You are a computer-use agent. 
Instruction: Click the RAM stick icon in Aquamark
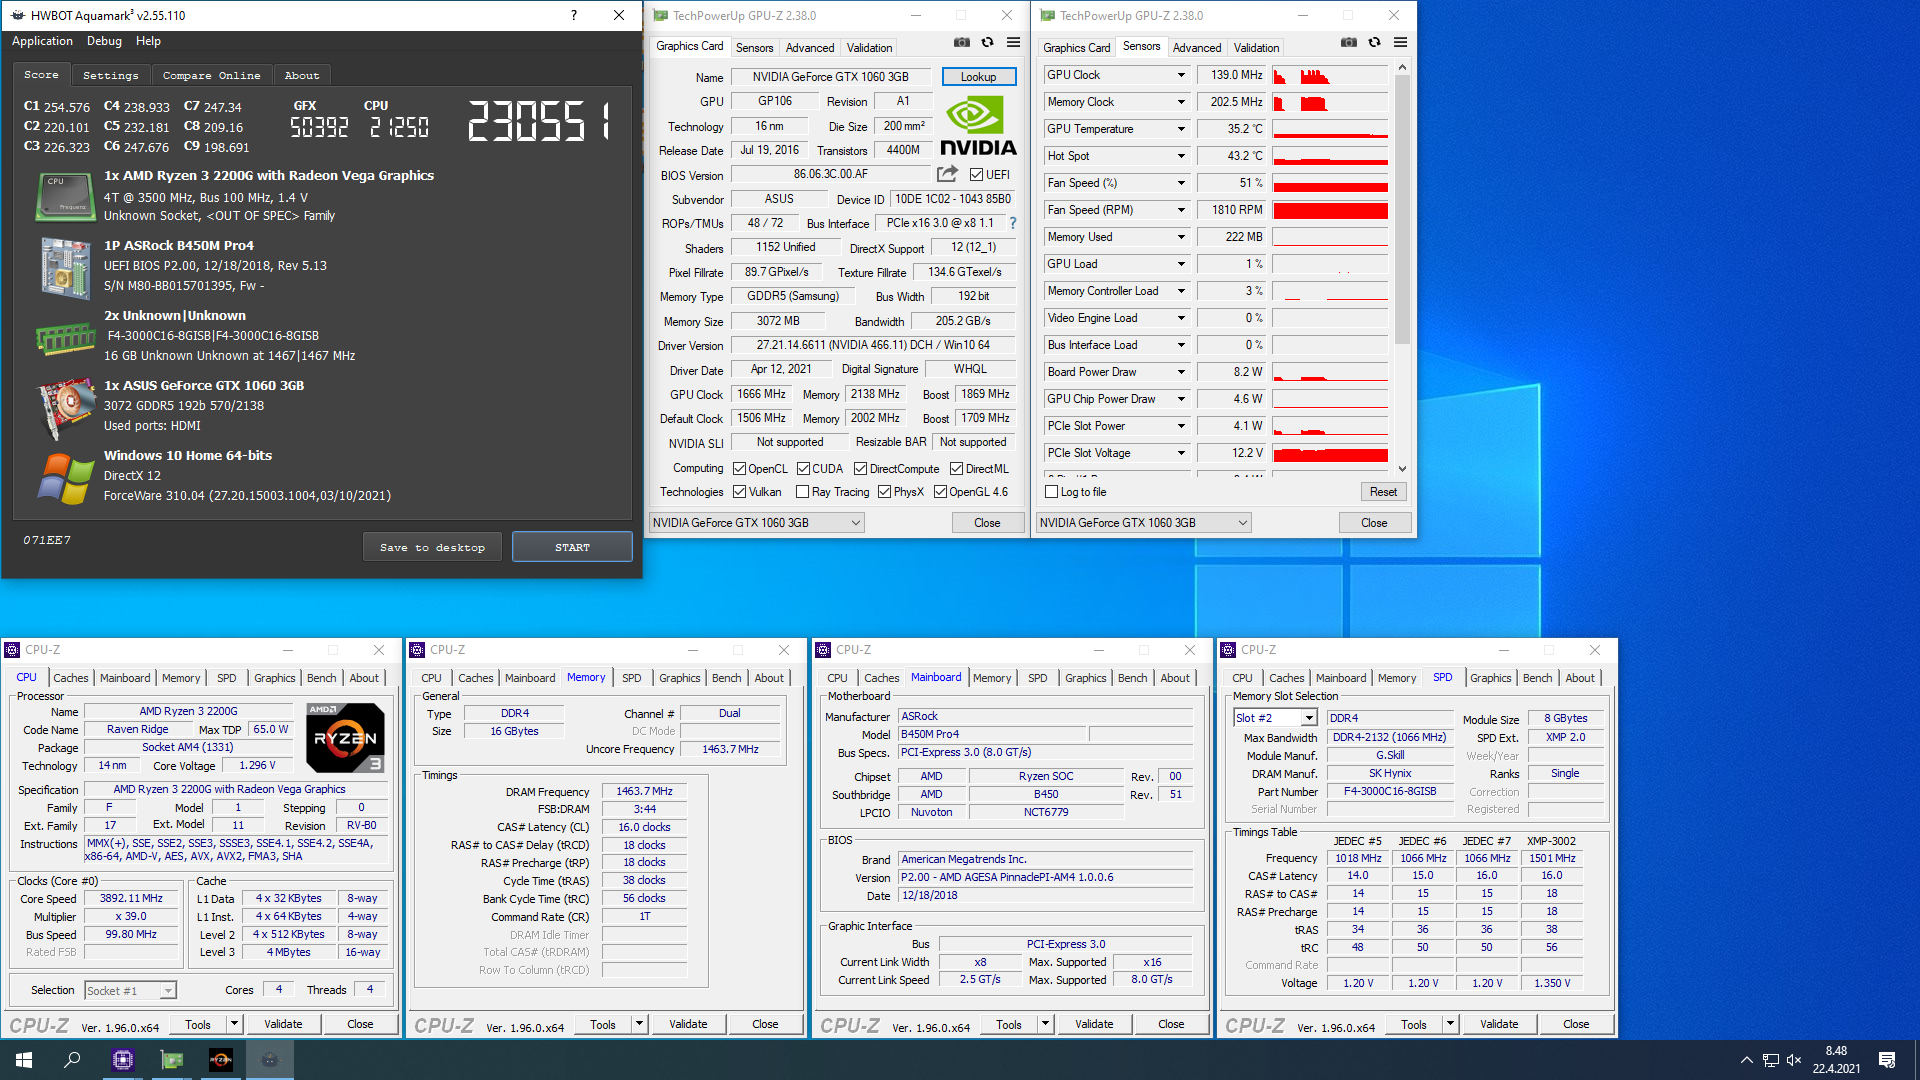tap(65, 338)
